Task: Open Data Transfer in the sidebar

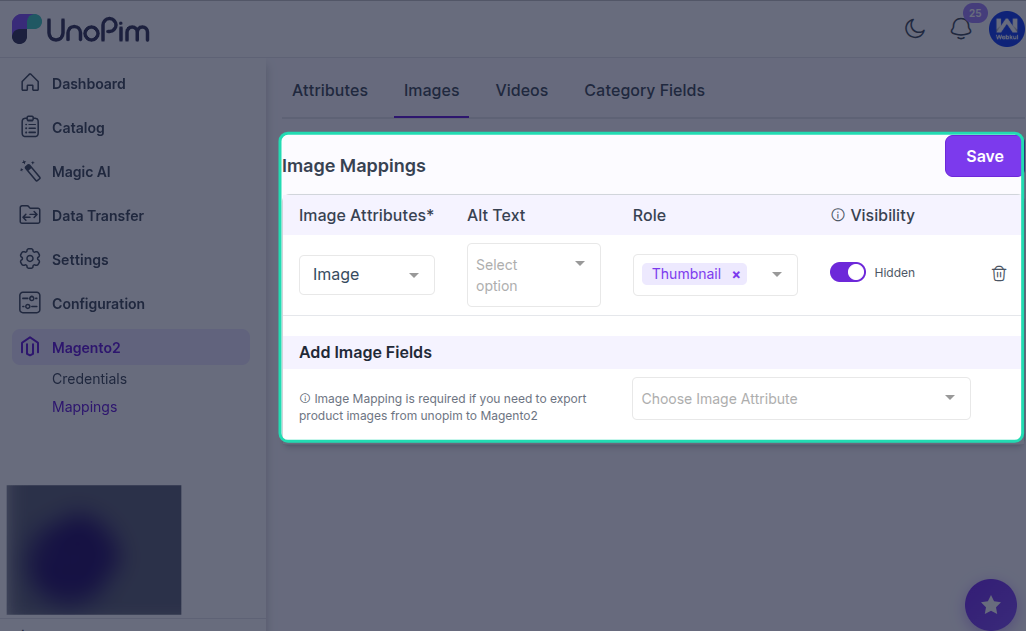Action: (x=97, y=215)
